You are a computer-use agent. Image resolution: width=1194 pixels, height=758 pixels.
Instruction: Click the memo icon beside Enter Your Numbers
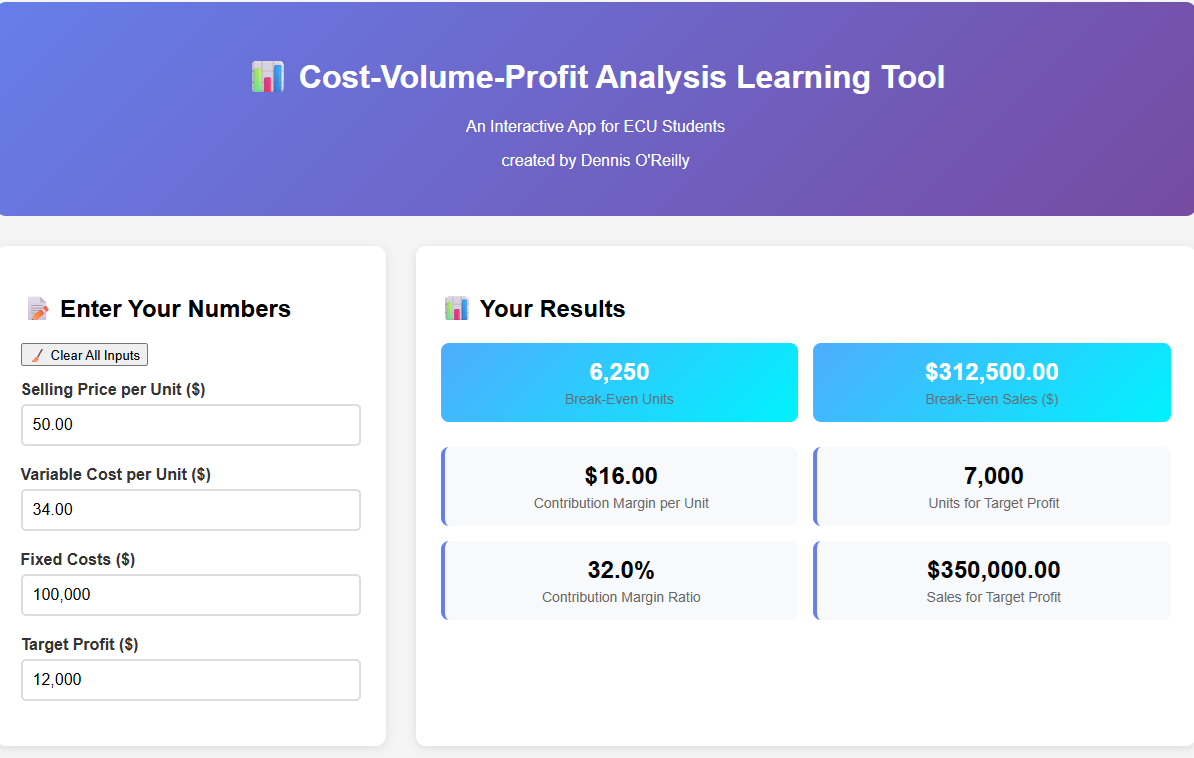pyautogui.click(x=37, y=309)
